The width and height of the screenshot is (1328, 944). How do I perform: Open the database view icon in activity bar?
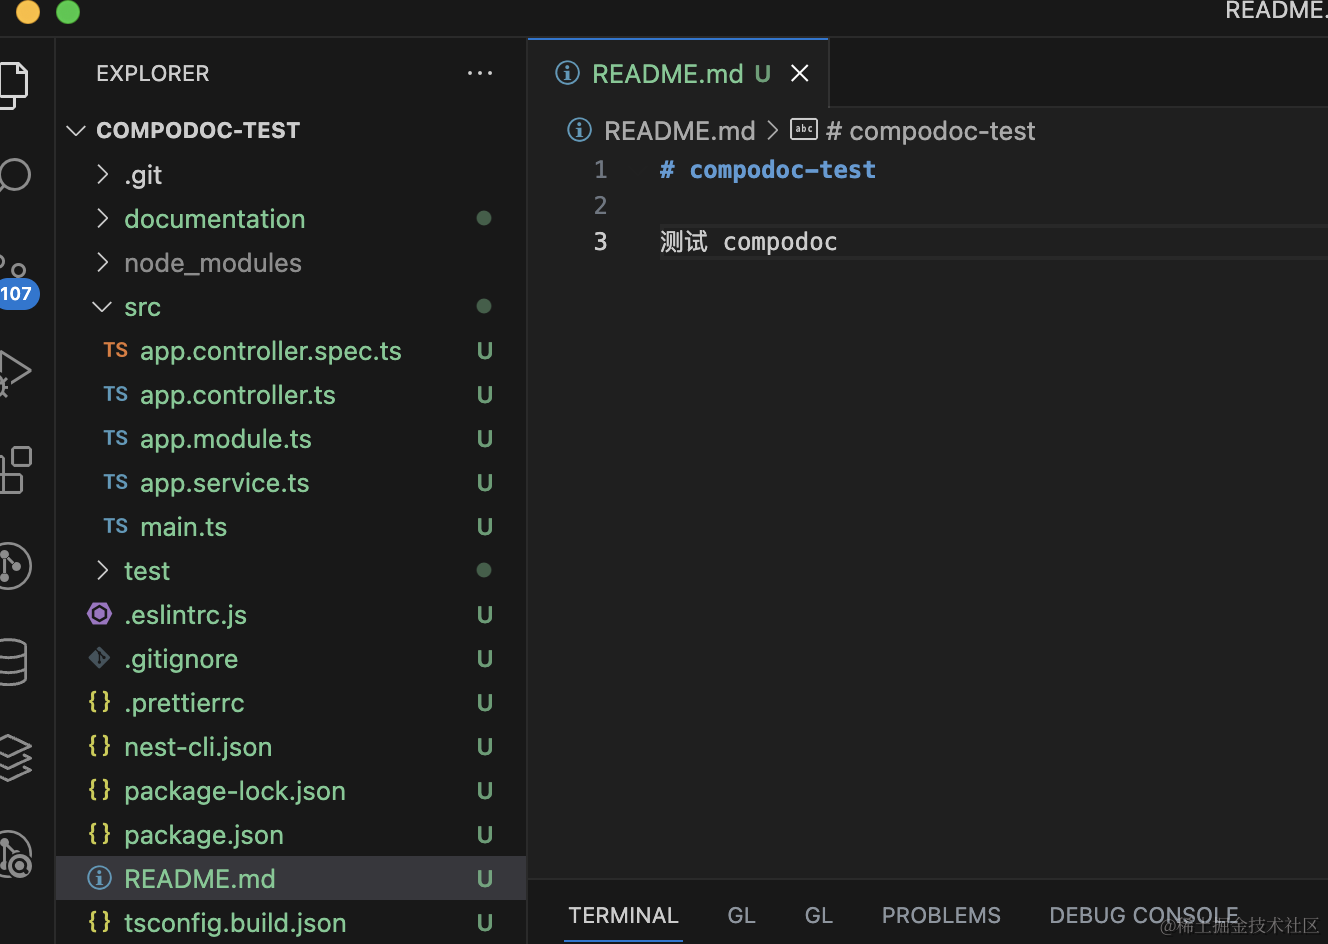pos(13,661)
